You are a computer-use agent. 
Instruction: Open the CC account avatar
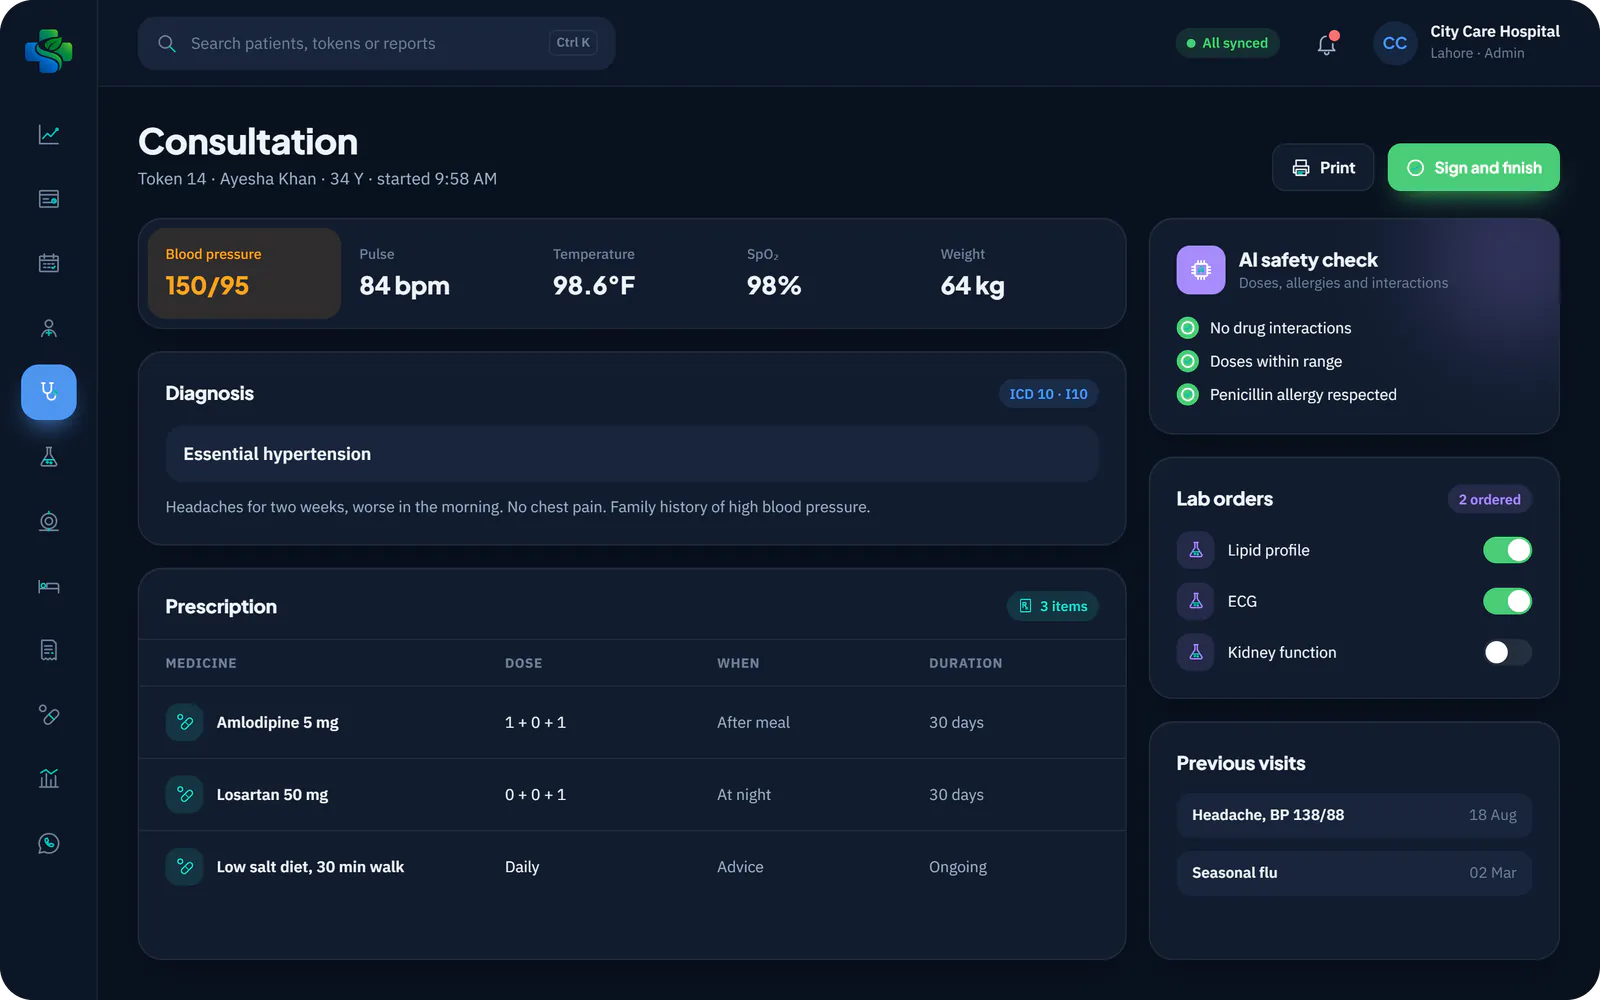point(1395,43)
